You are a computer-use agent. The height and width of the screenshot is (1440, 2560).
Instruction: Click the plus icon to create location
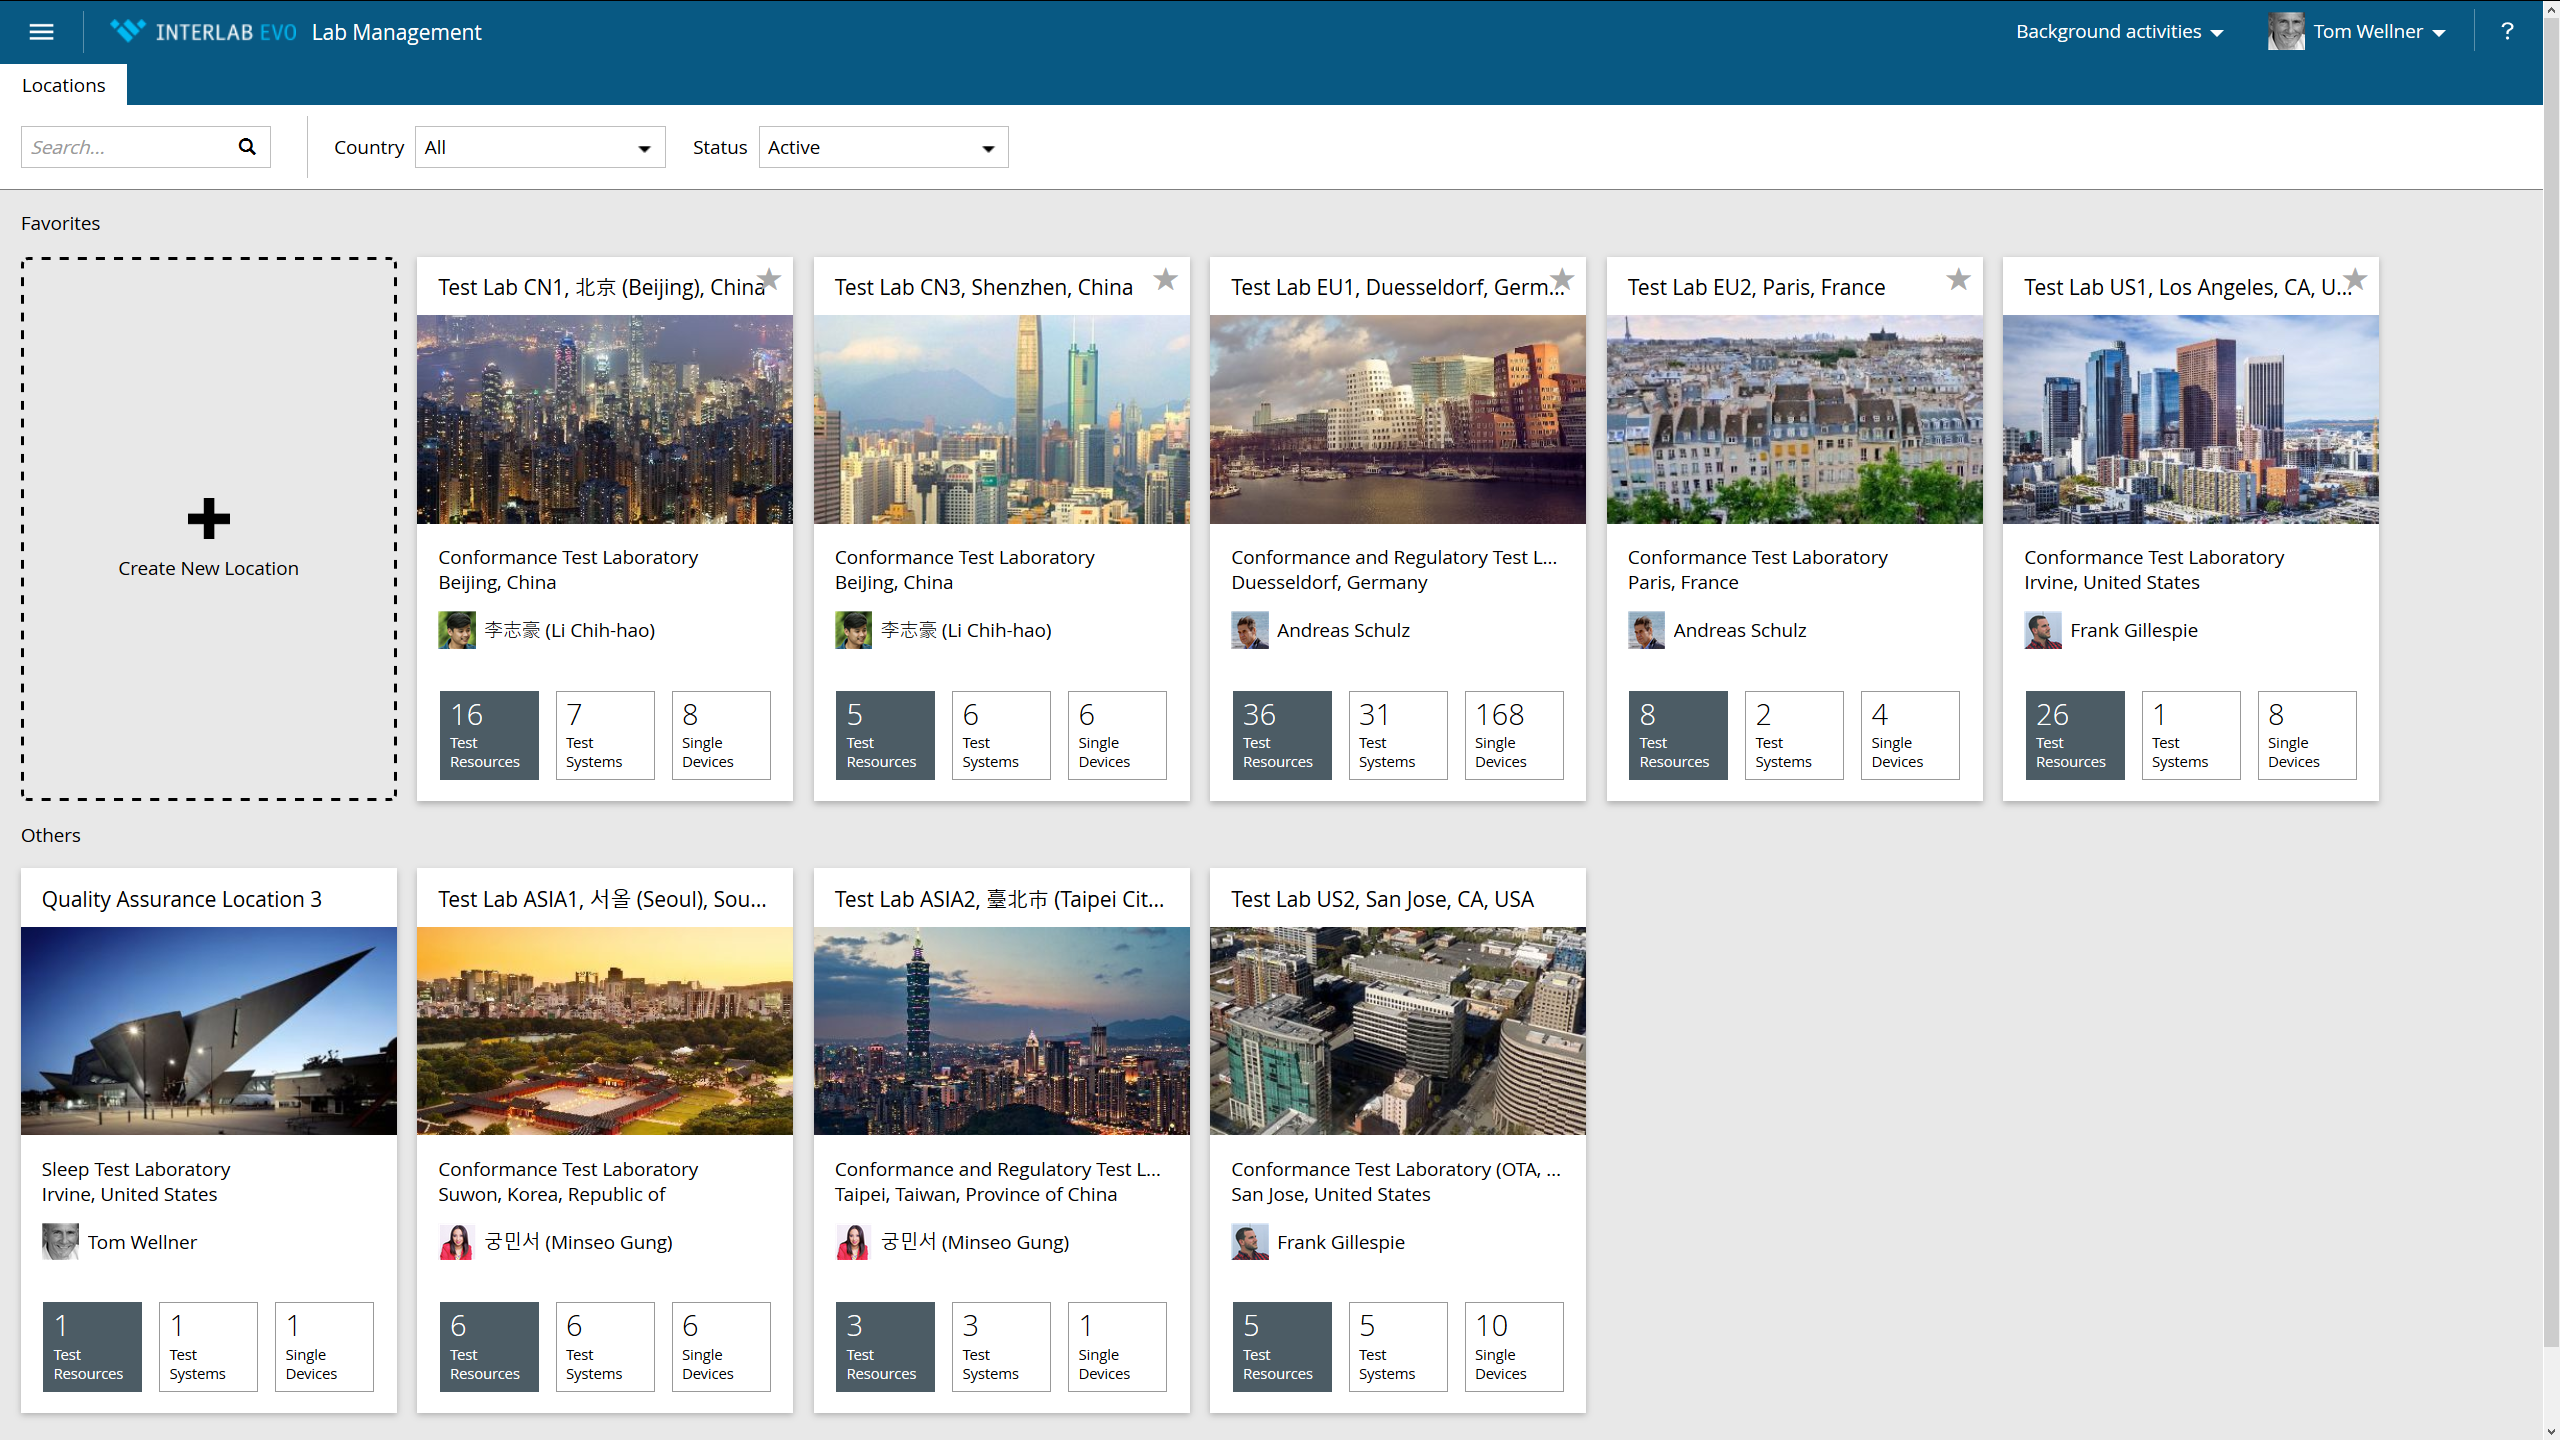208,518
